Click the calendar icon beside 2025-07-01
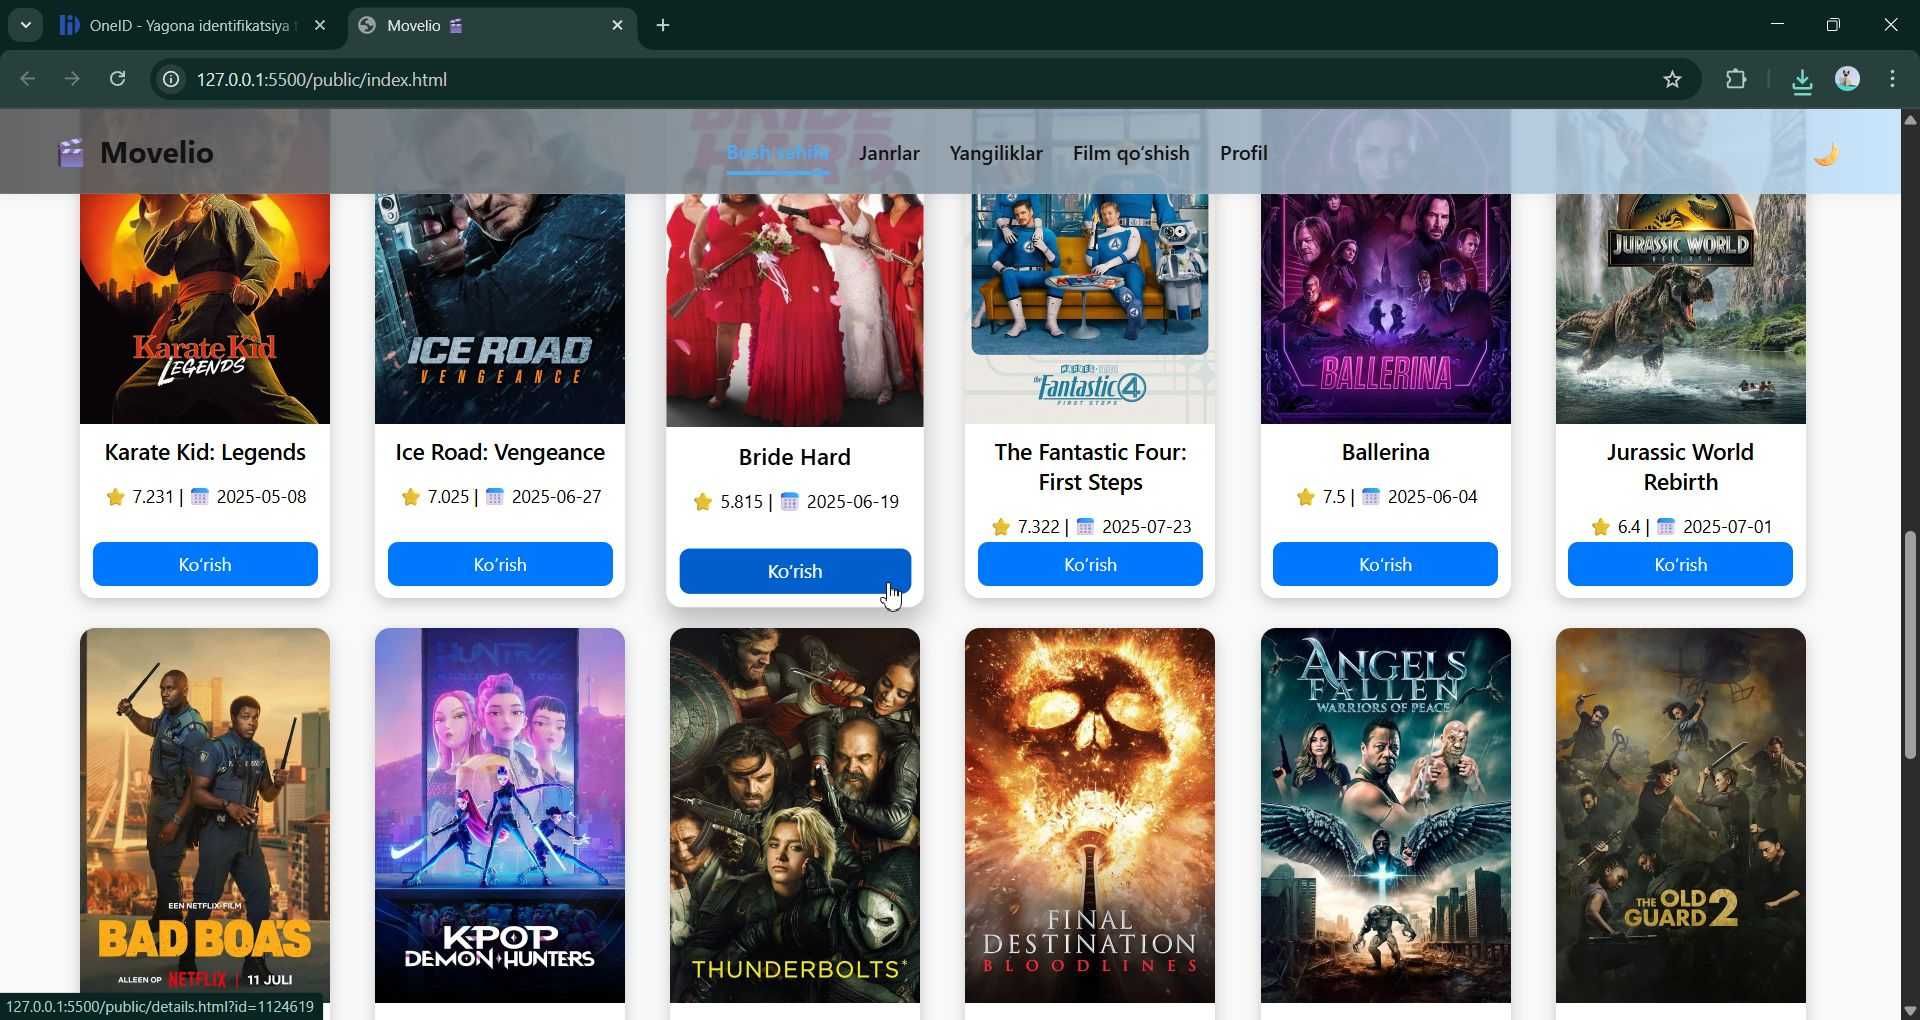Image resolution: width=1920 pixels, height=1020 pixels. 1666,527
